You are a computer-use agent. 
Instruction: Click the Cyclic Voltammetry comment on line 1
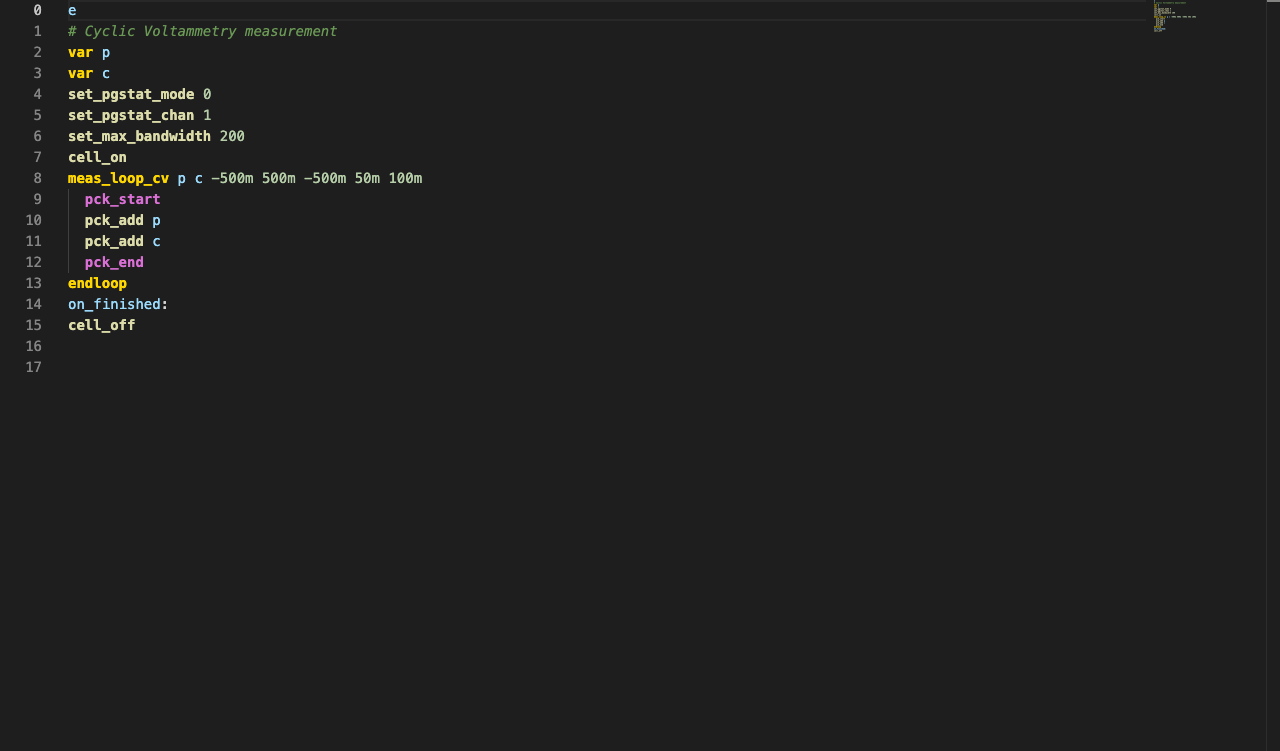[x=200, y=31]
